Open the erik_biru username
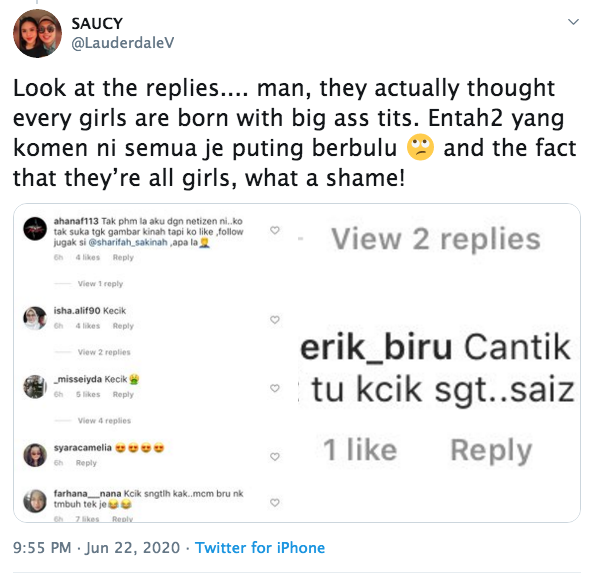Screen dimensions: 596x576 376,347
